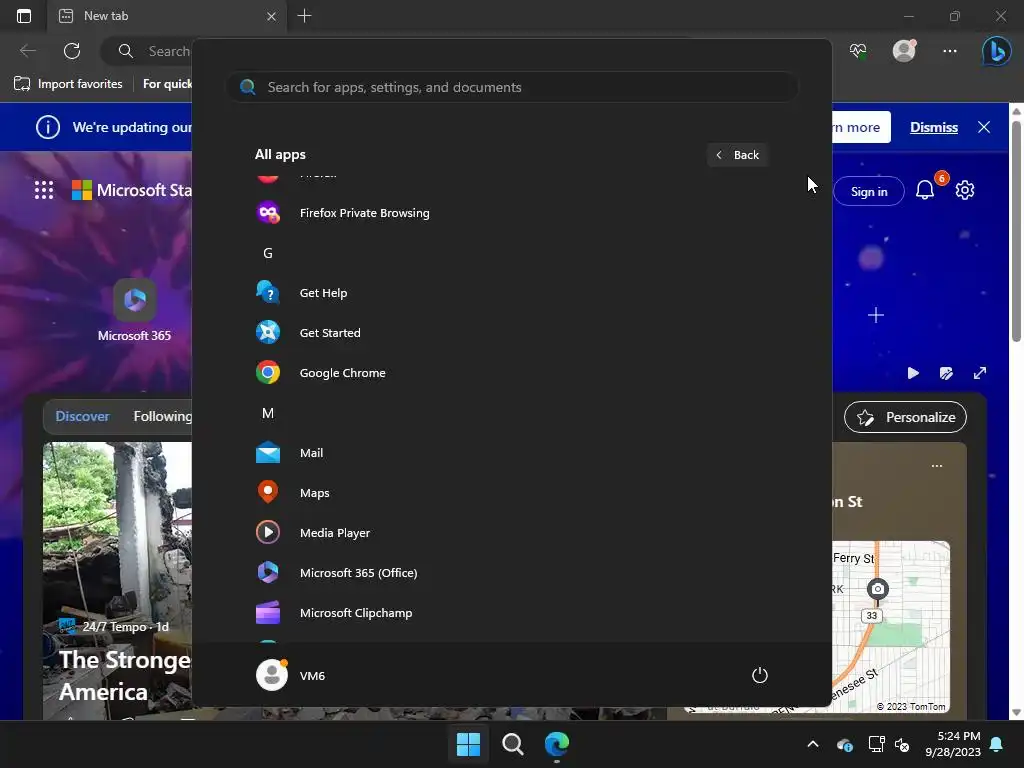Click Personalize feed button
Image resolution: width=1024 pixels, height=768 pixels.
[905, 417]
